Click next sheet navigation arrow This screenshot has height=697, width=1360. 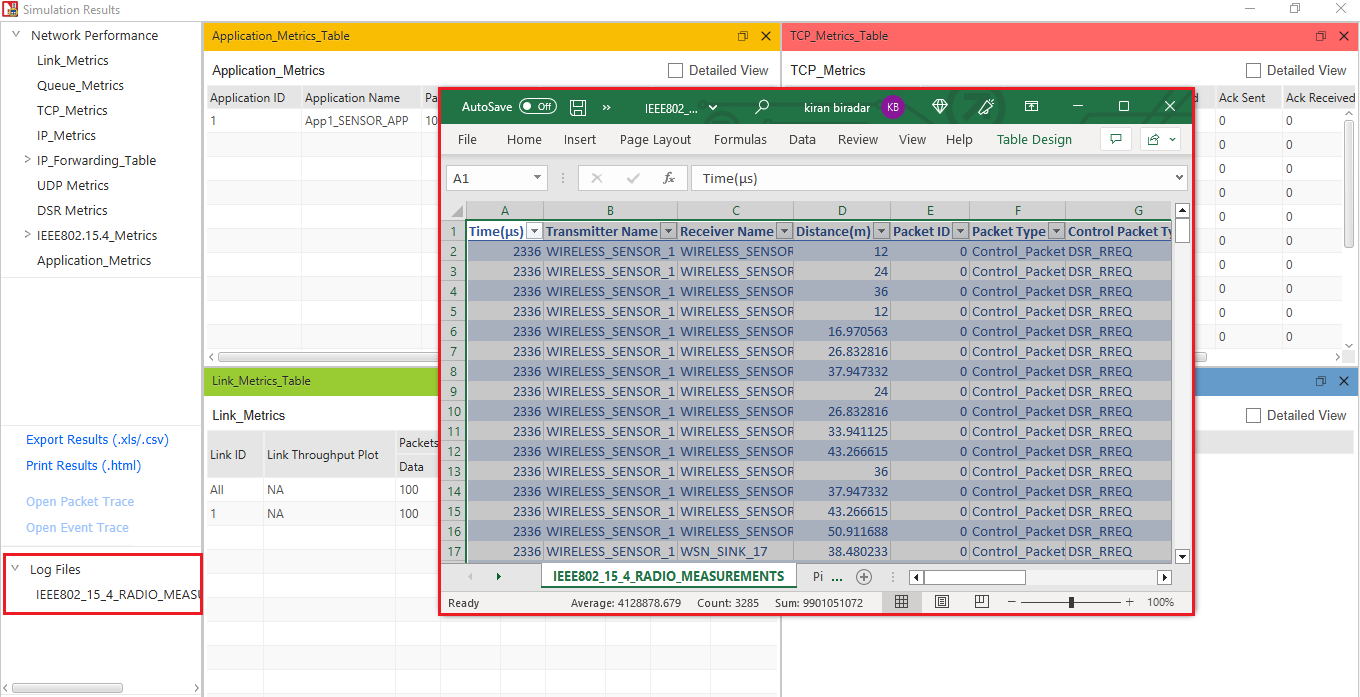pyautogui.click(x=498, y=577)
